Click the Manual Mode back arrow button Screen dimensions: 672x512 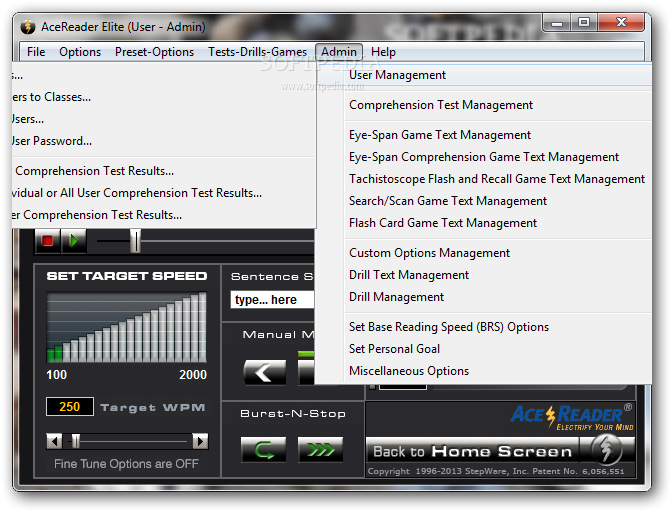click(265, 372)
